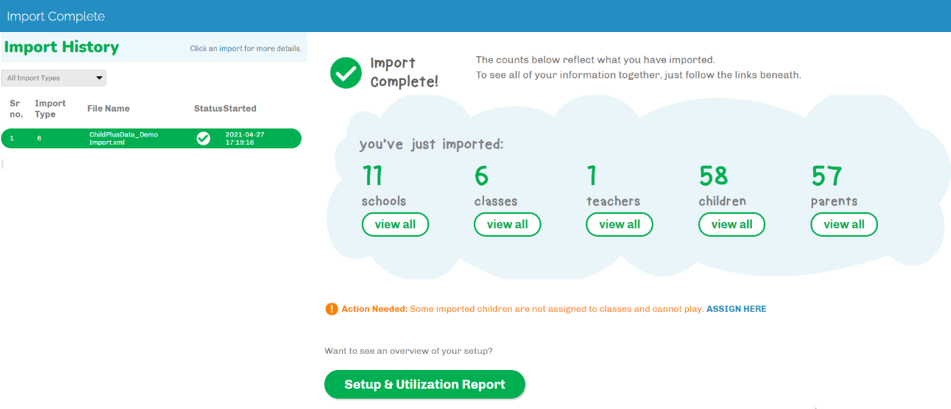Click the Sr no. column header
The image size is (951, 409).
(x=15, y=108)
